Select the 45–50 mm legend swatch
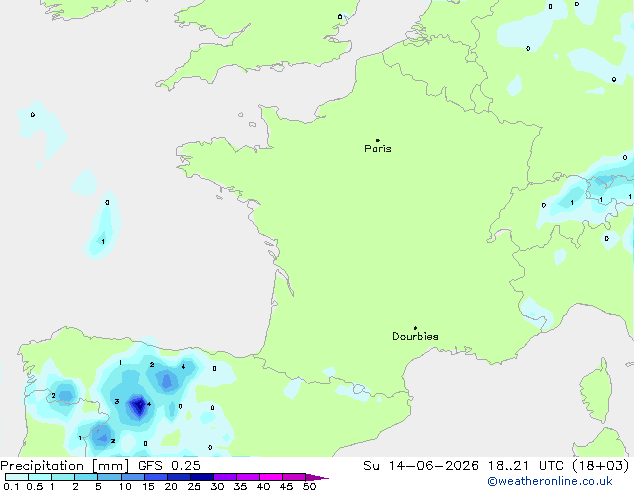634x490 pixels. tap(294, 477)
